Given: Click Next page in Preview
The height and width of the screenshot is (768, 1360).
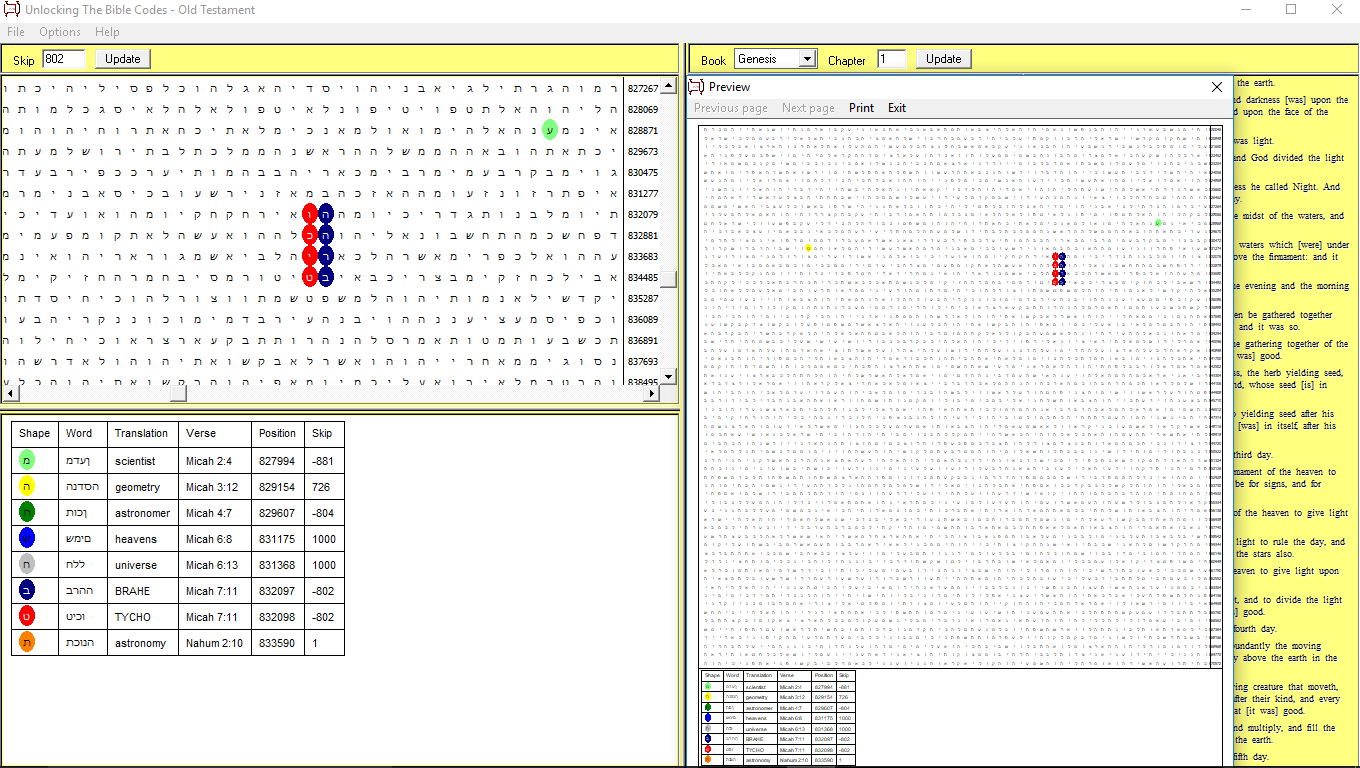Looking at the screenshot, I should coord(808,108).
